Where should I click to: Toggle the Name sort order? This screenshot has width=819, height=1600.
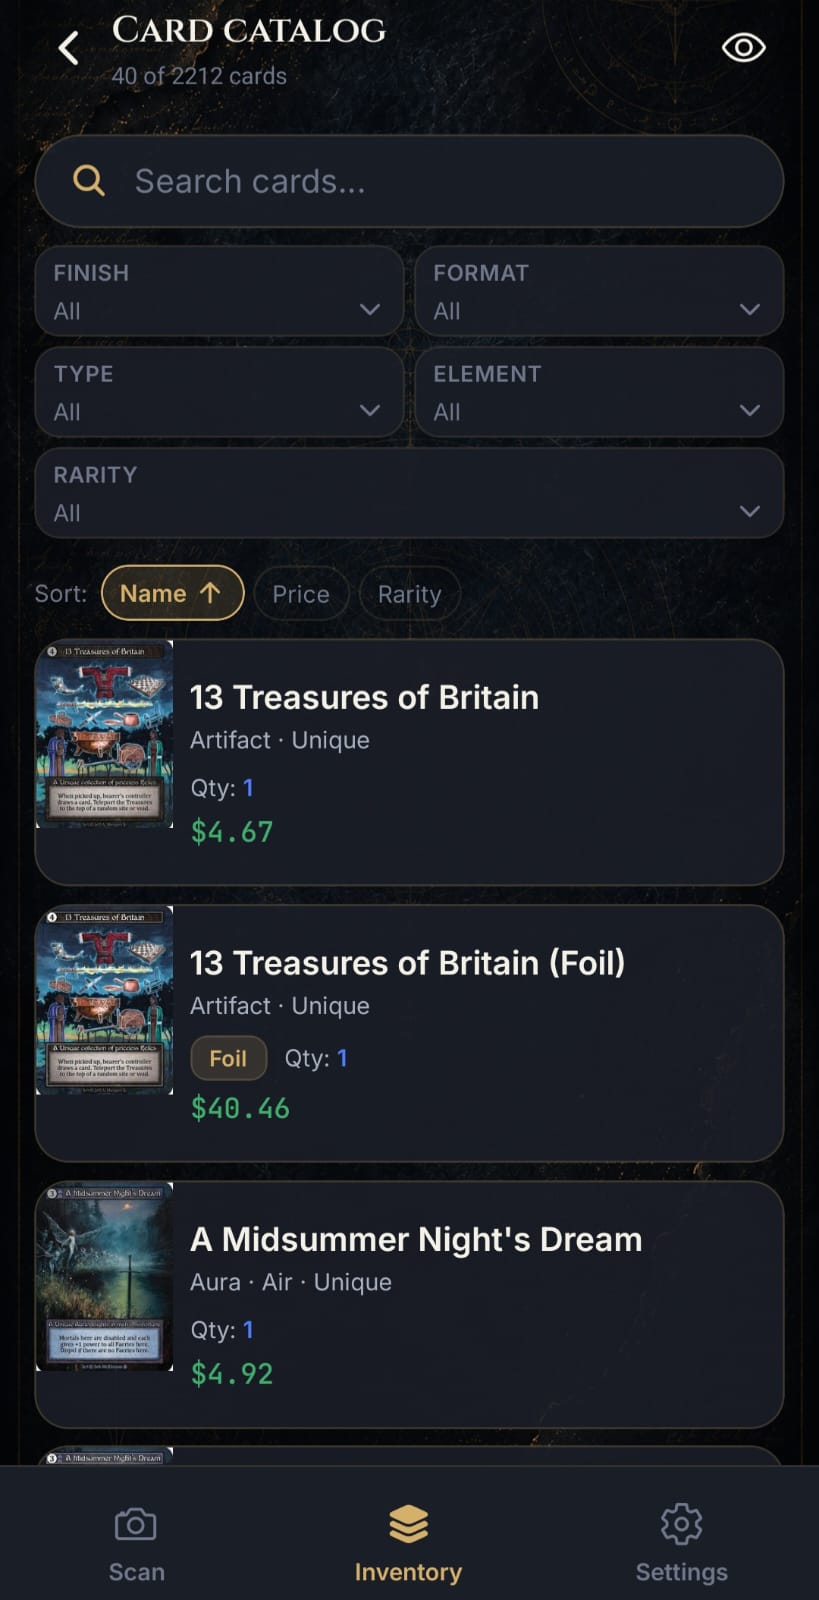pos(173,593)
